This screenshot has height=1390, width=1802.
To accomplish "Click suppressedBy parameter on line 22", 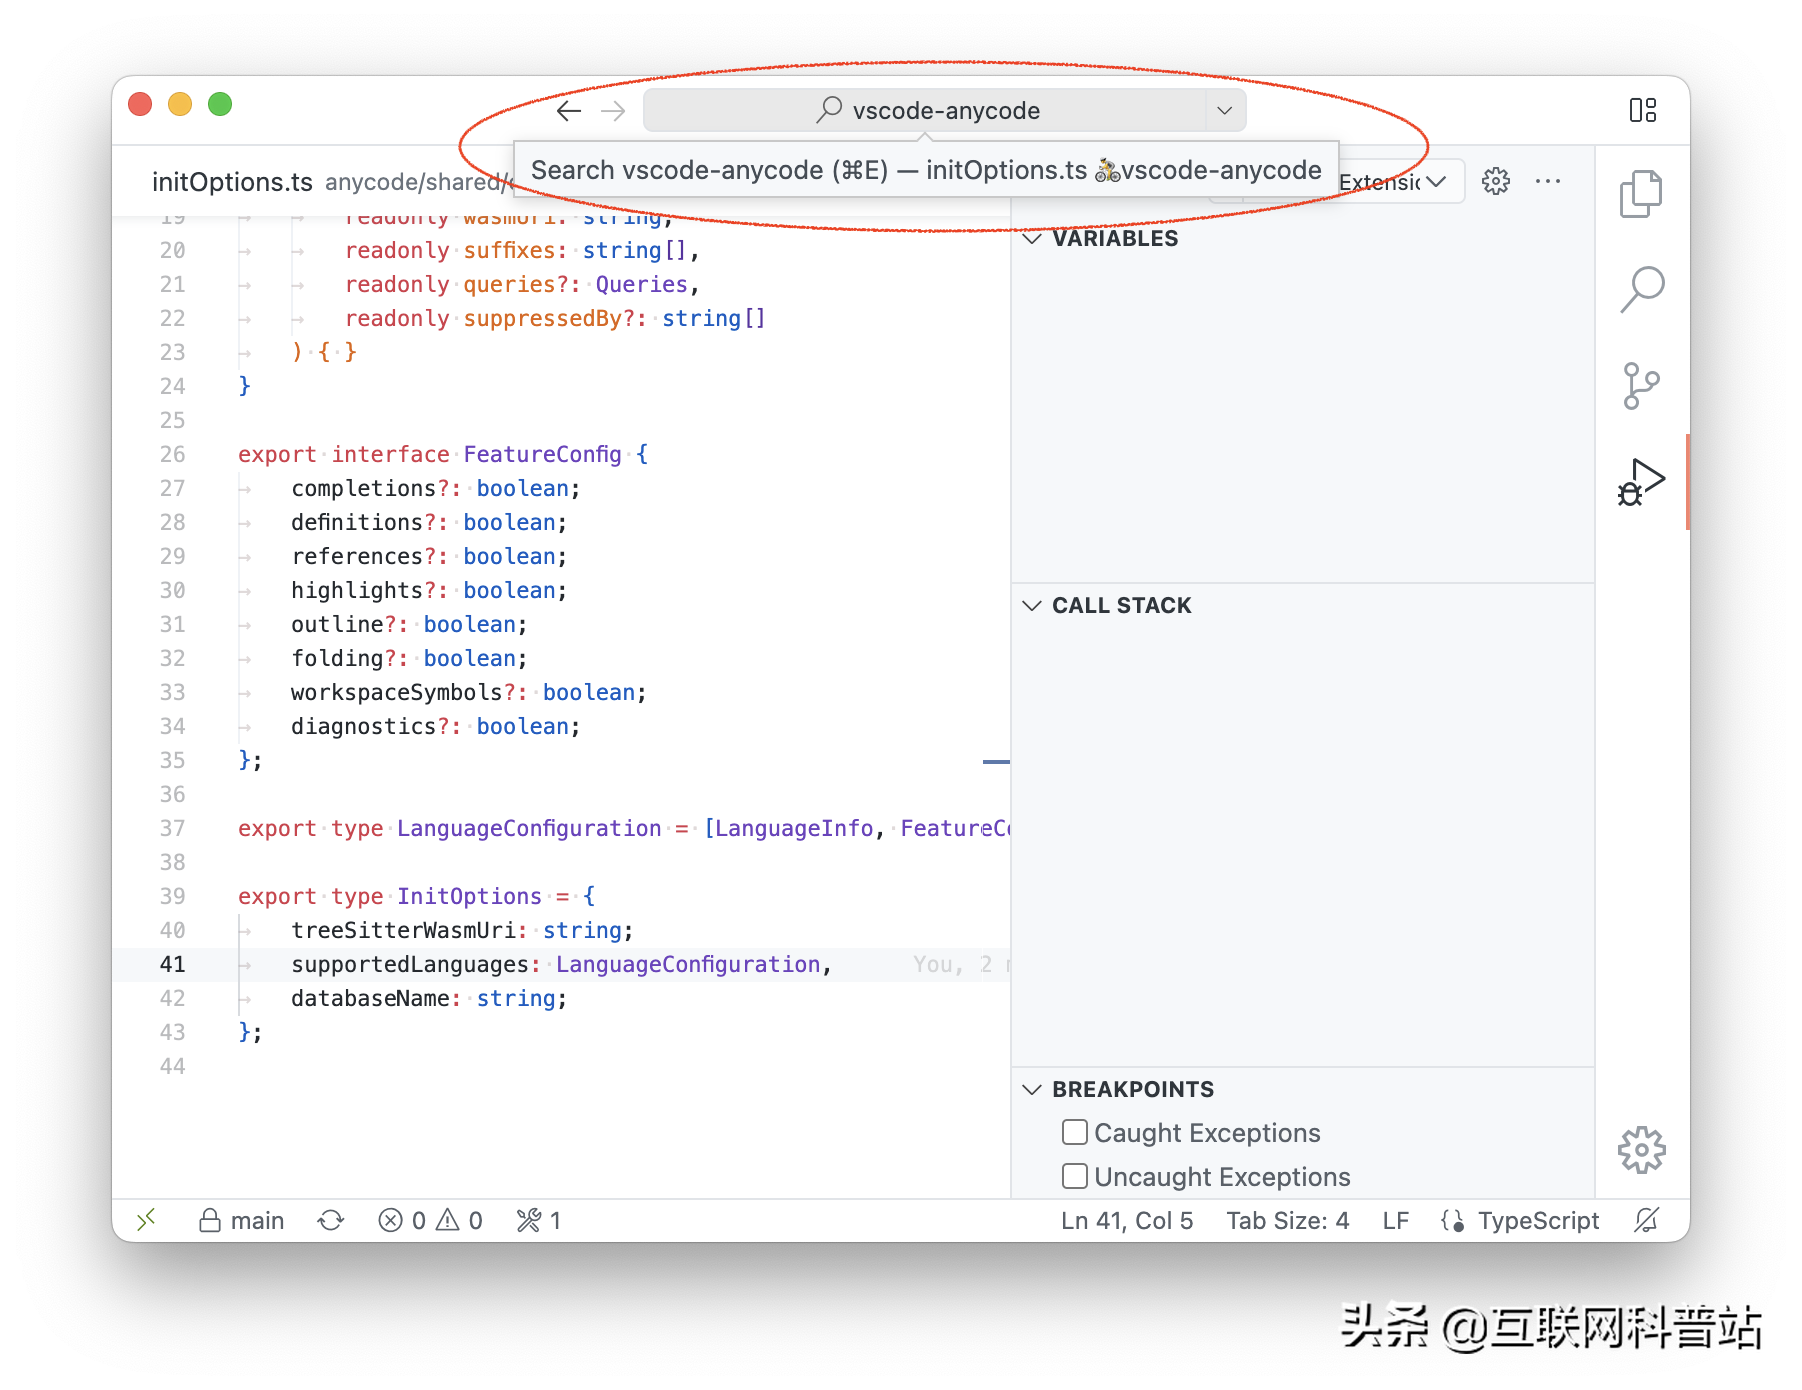I will click(x=542, y=318).
